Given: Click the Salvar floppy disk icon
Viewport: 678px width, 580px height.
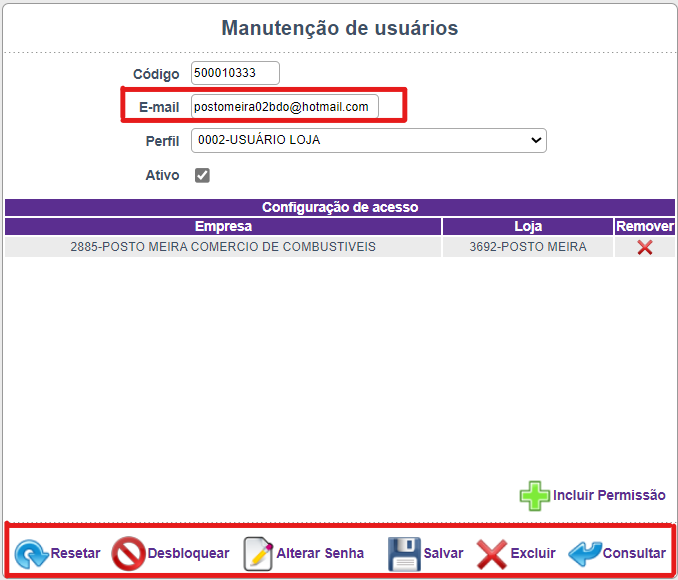Looking at the screenshot, I should click(x=404, y=554).
